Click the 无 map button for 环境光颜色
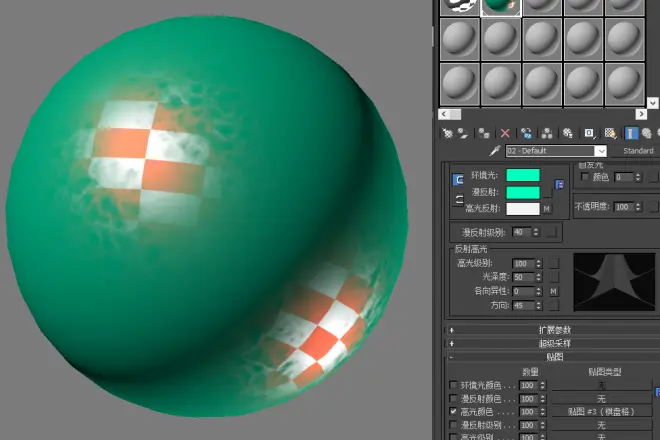Image resolution: width=660 pixels, height=440 pixels. coord(601,385)
